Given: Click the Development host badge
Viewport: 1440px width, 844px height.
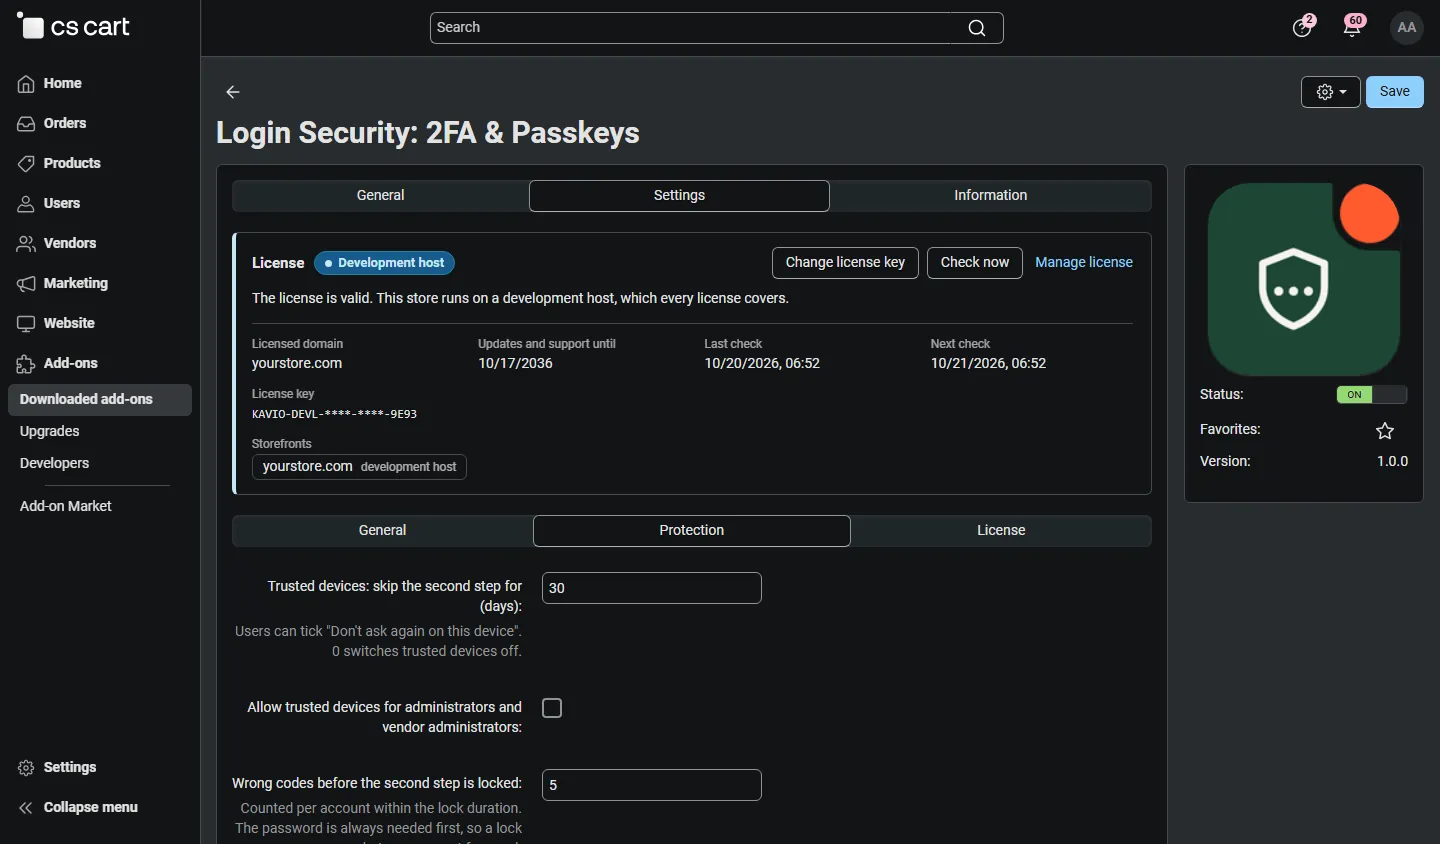Looking at the screenshot, I should (385, 263).
